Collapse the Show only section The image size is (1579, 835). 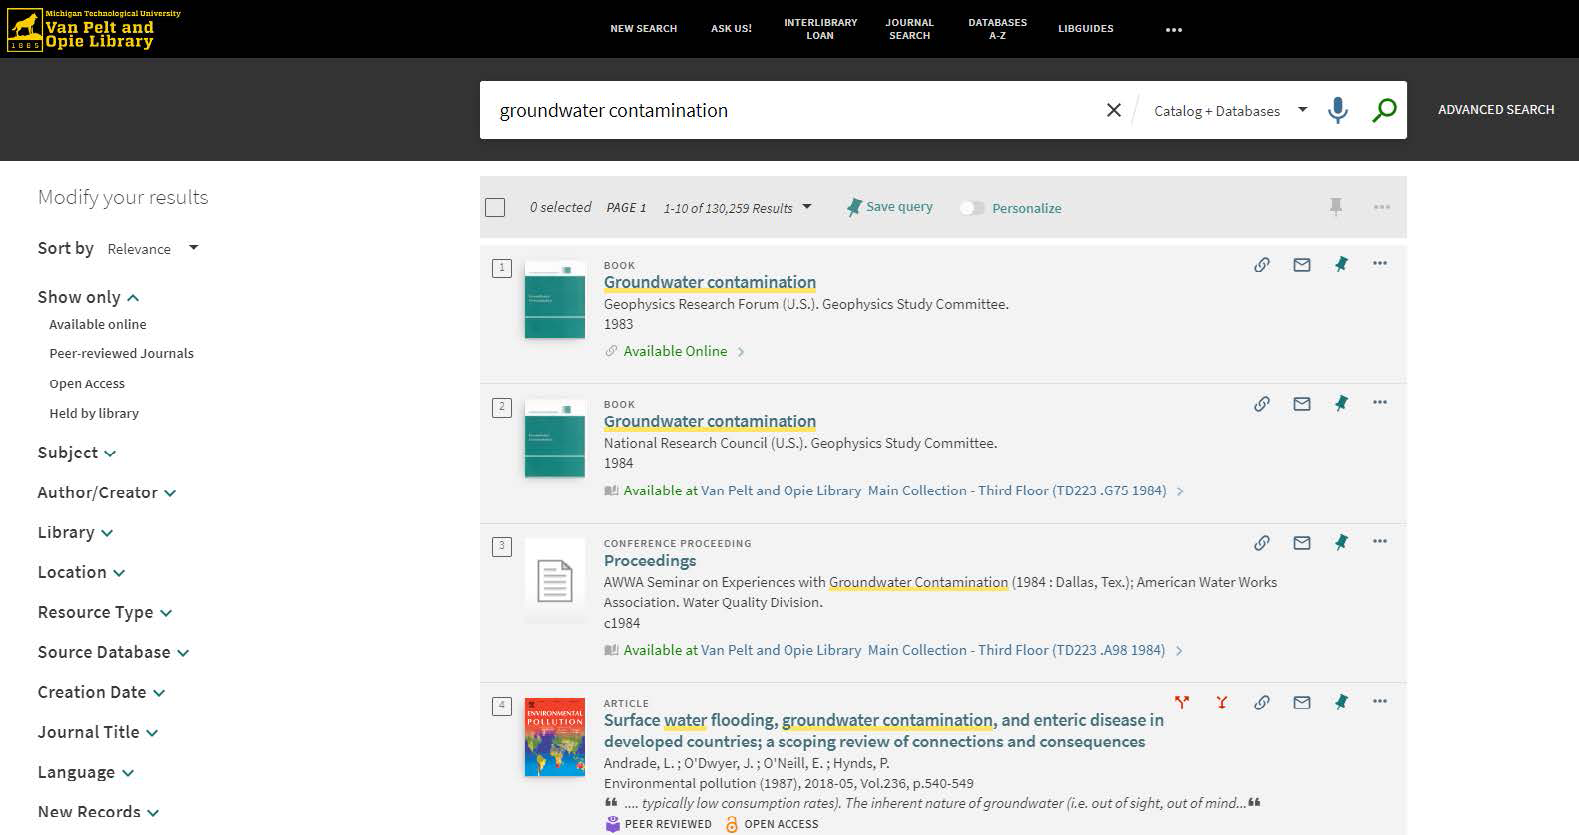pos(88,297)
